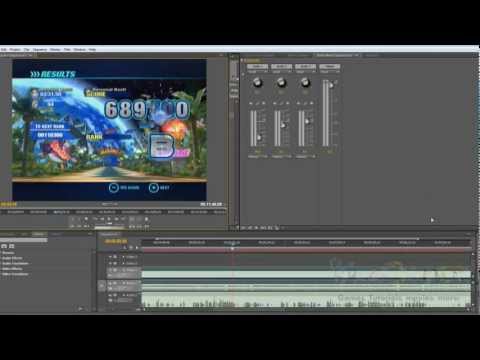480x360 pixels.
Task: Open the Help menu
Action: (92, 49)
